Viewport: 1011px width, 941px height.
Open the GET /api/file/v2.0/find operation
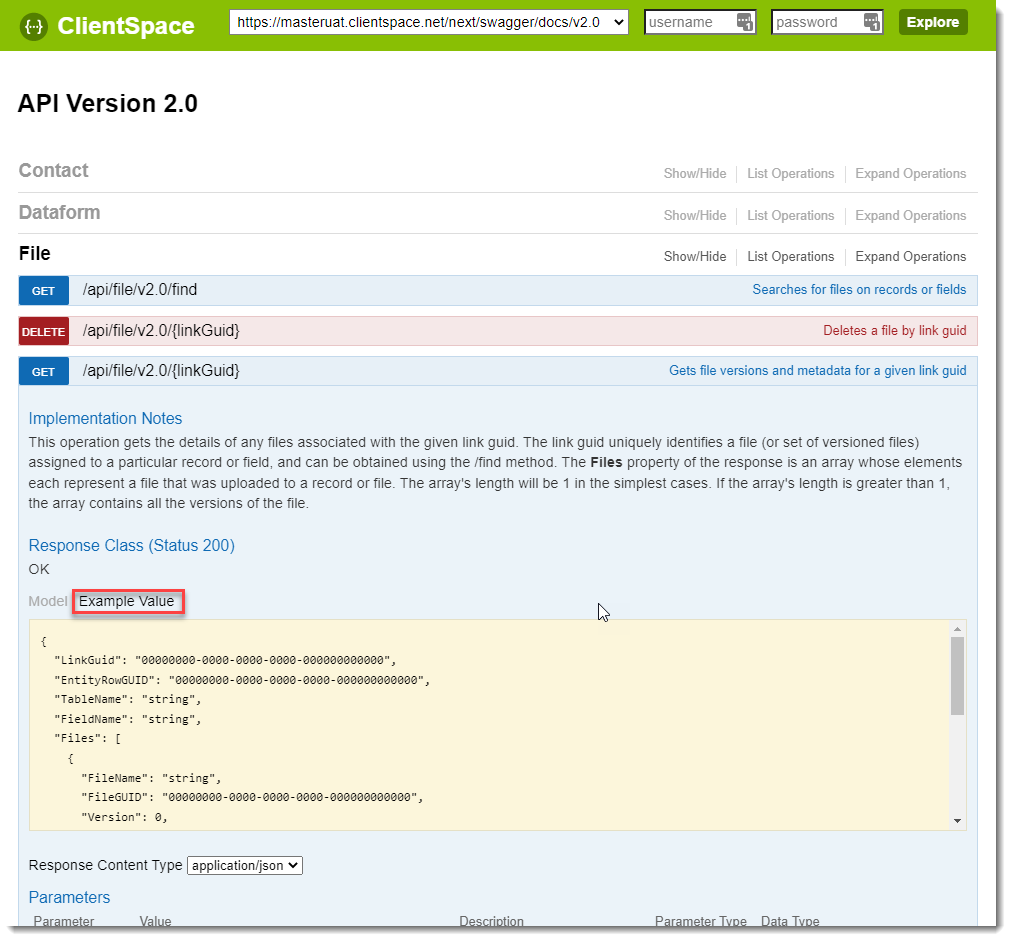pyautogui.click(x=140, y=290)
